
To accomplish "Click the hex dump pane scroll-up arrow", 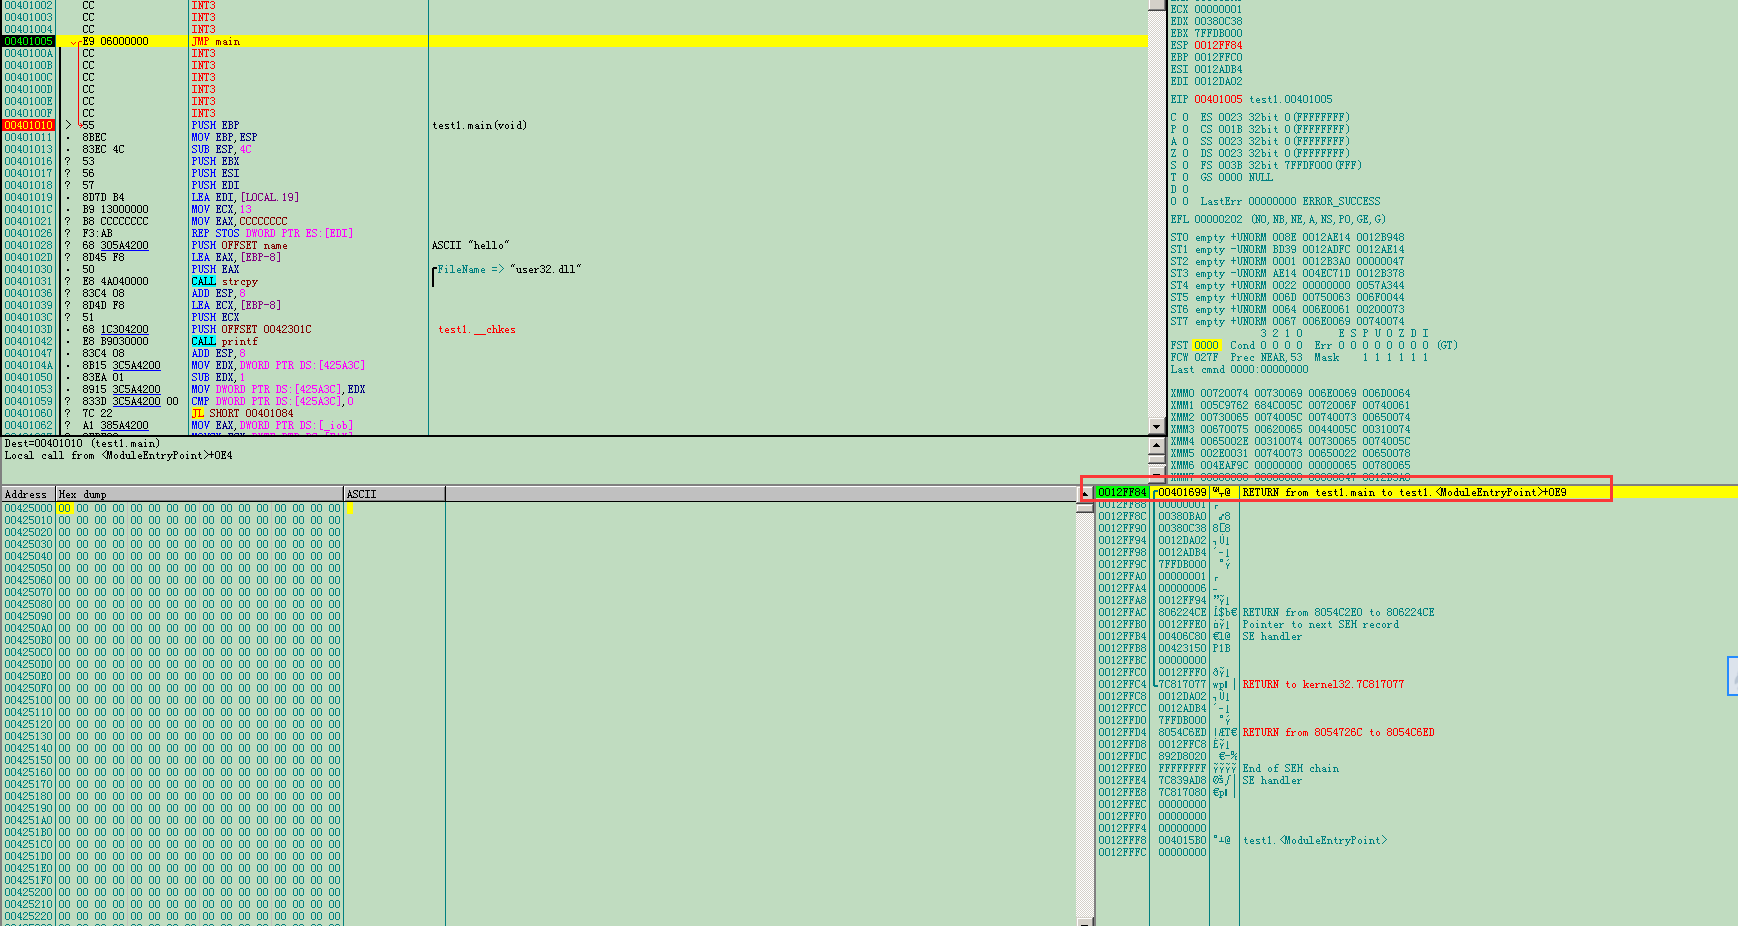I will [x=1085, y=494].
